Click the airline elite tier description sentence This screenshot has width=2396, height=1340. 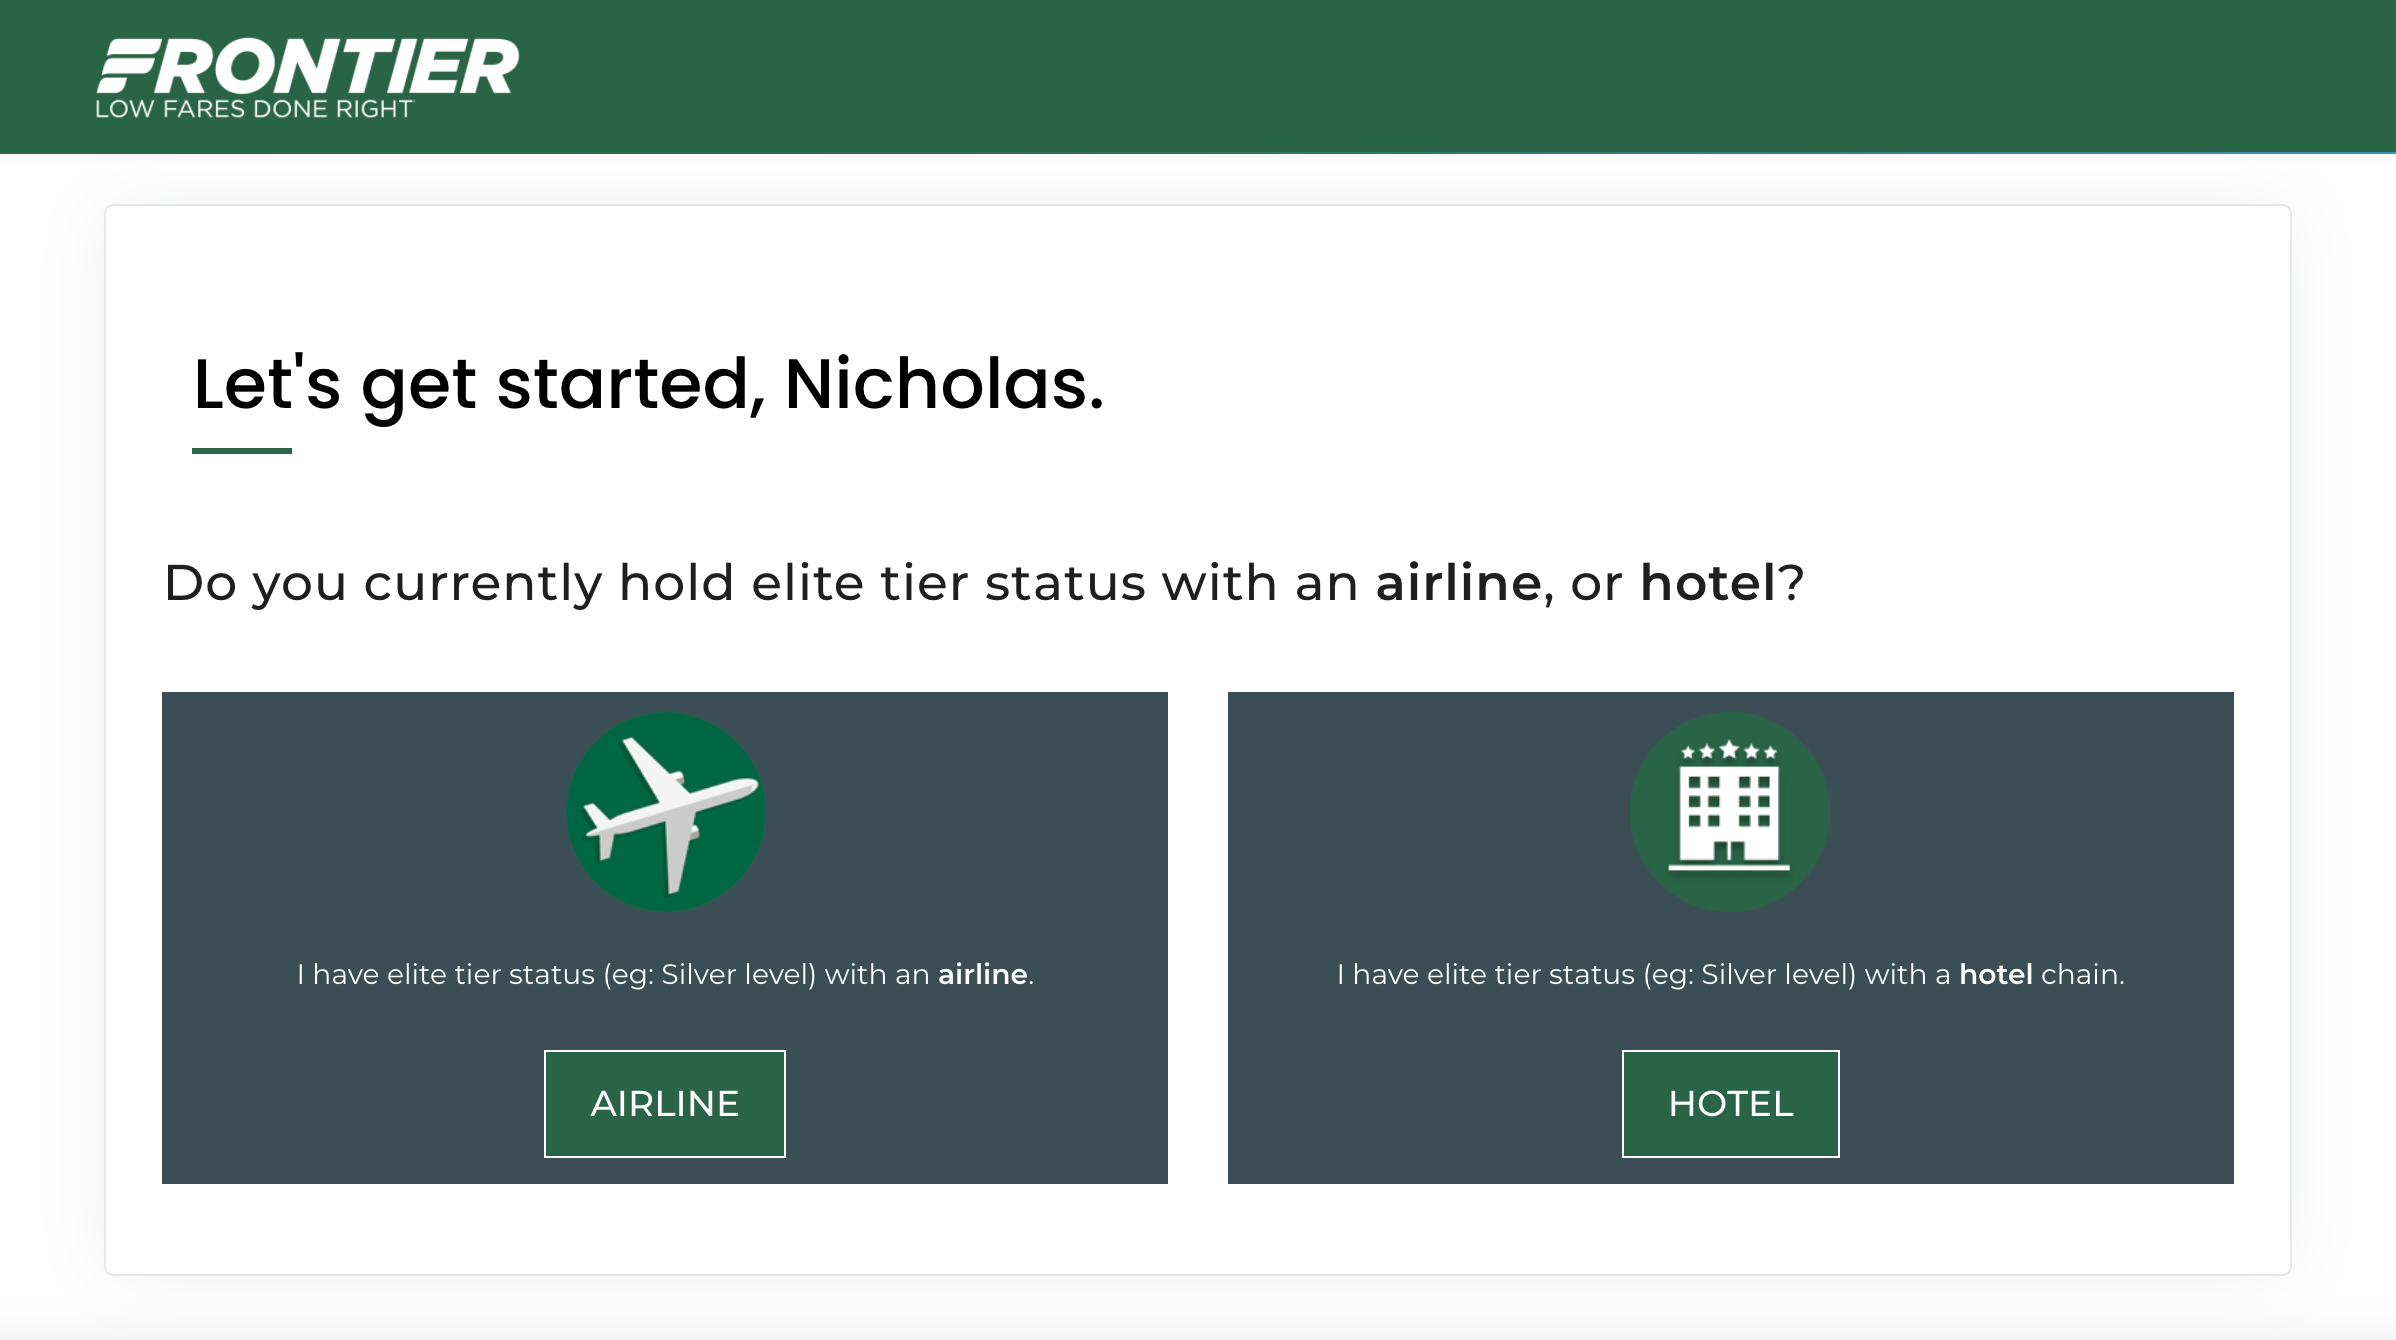[666, 974]
